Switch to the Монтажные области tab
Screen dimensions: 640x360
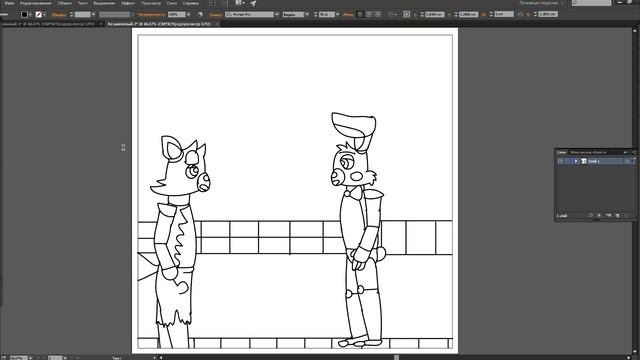coord(588,152)
